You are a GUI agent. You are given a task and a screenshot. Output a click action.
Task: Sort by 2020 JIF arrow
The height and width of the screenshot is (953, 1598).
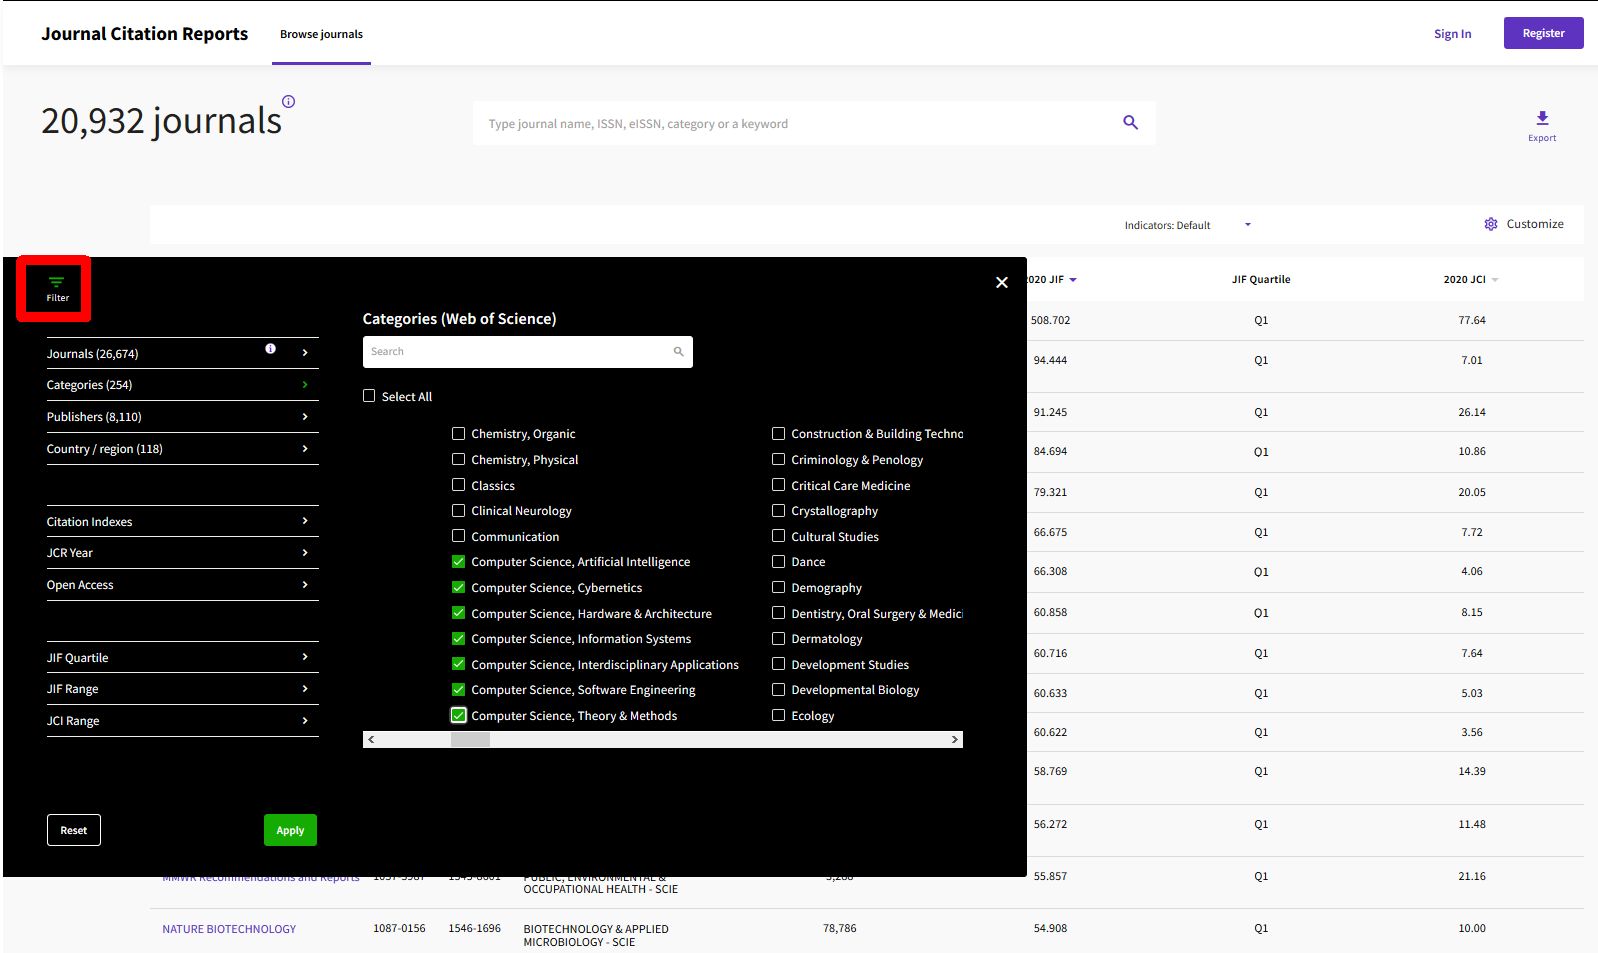pyautogui.click(x=1073, y=280)
